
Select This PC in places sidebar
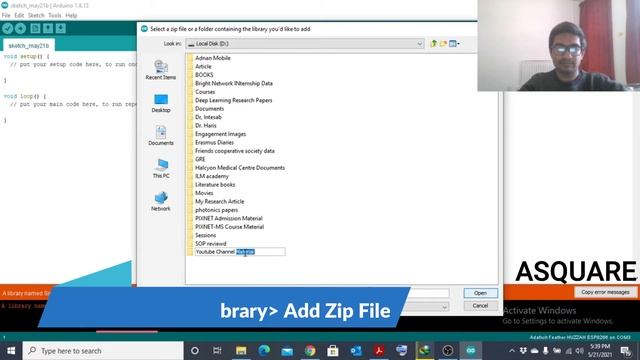pos(161,168)
